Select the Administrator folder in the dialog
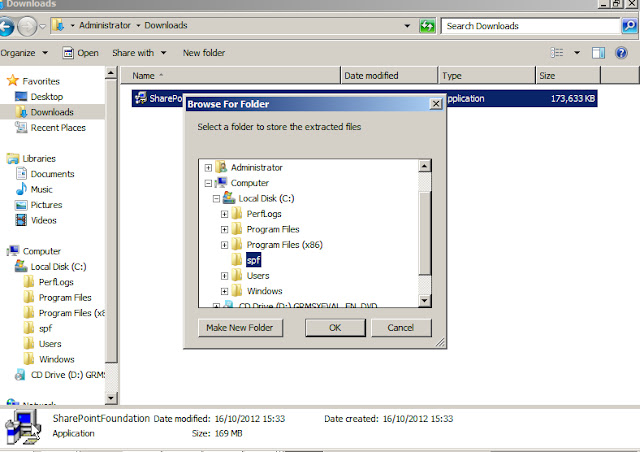Image resolution: width=640 pixels, height=452 pixels. 256,167
